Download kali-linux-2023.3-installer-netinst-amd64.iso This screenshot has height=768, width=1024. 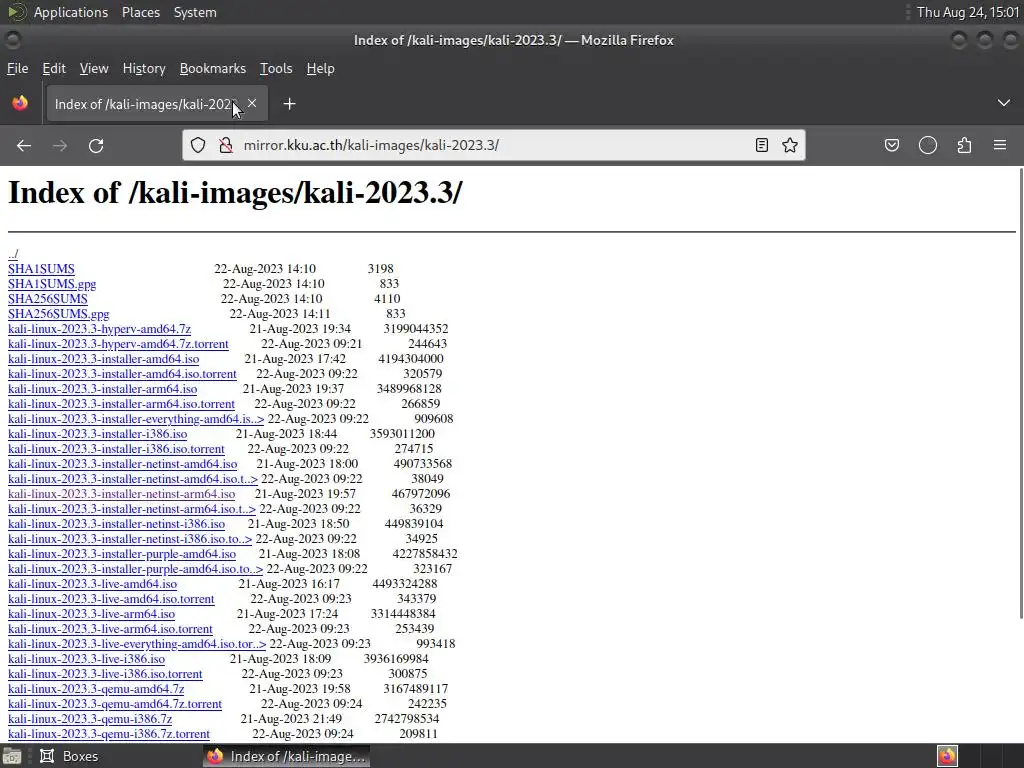point(123,464)
